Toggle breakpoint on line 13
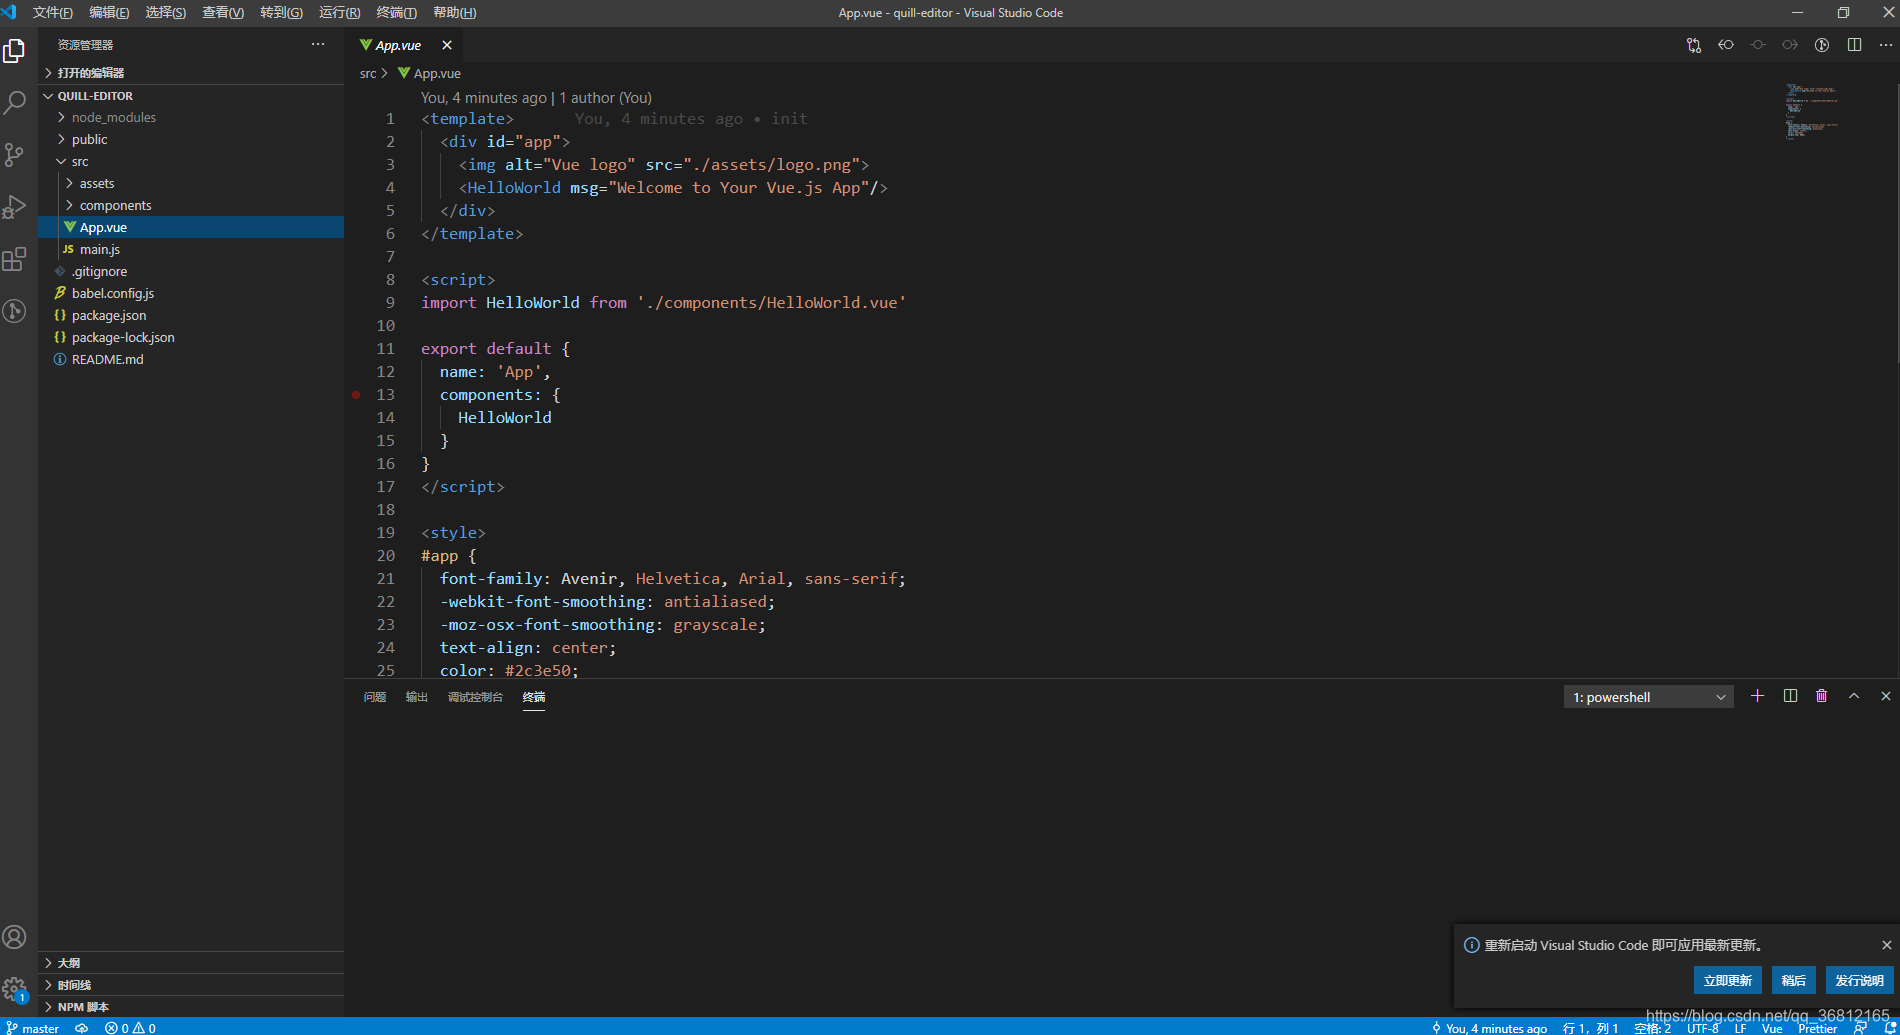Screen dimensions: 1900x1035 click(x=356, y=395)
